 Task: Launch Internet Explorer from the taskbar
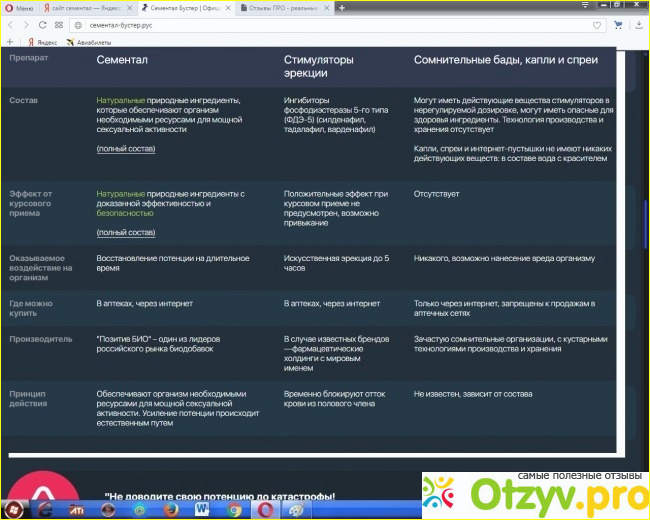click(x=45, y=510)
